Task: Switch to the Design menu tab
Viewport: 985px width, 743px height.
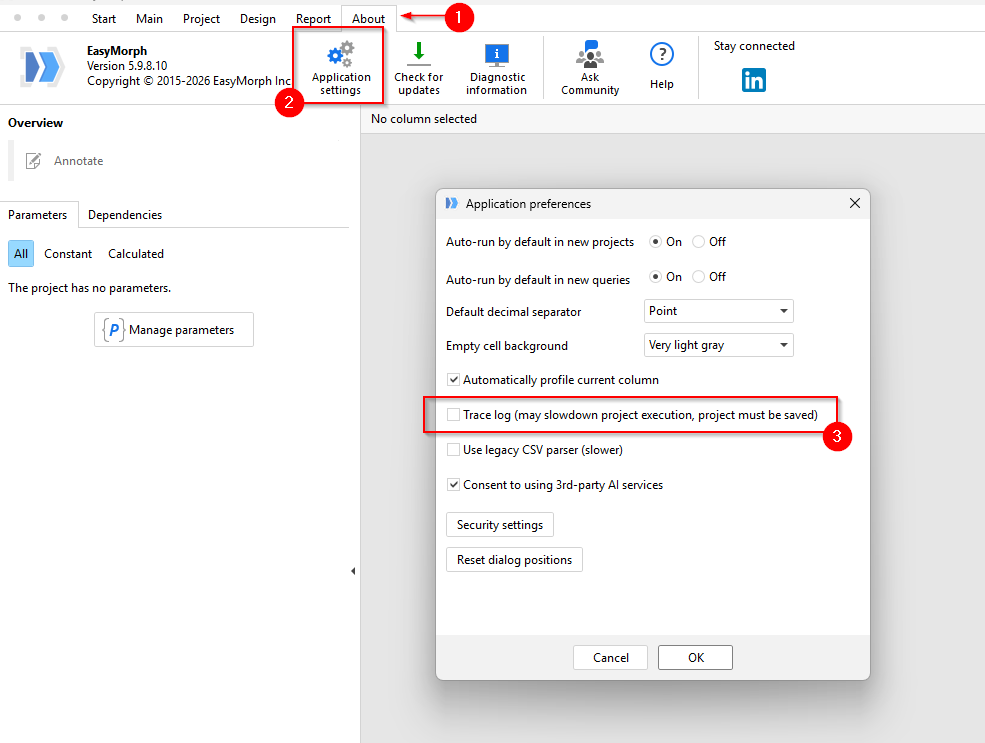Action: coord(258,19)
